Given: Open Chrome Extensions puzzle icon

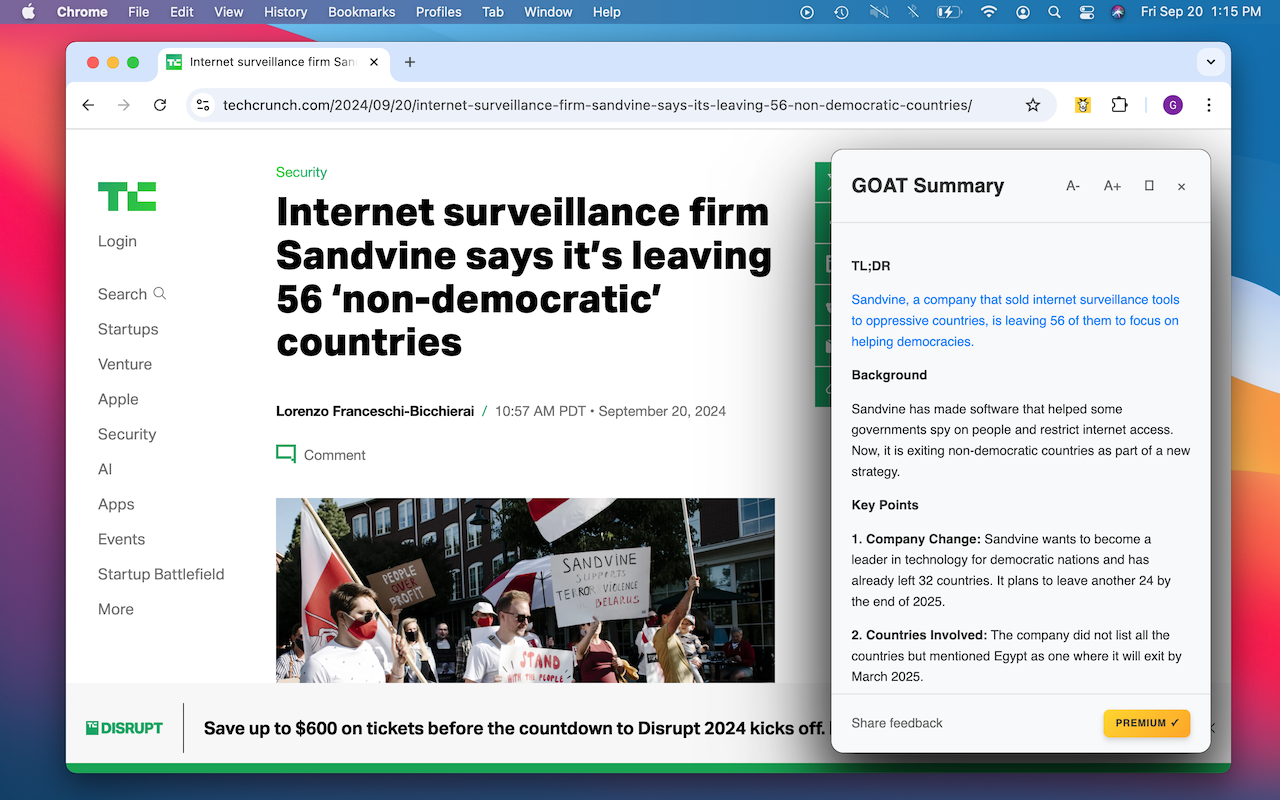Looking at the screenshot, I should pyautogui.click(x=1119, y=105).
